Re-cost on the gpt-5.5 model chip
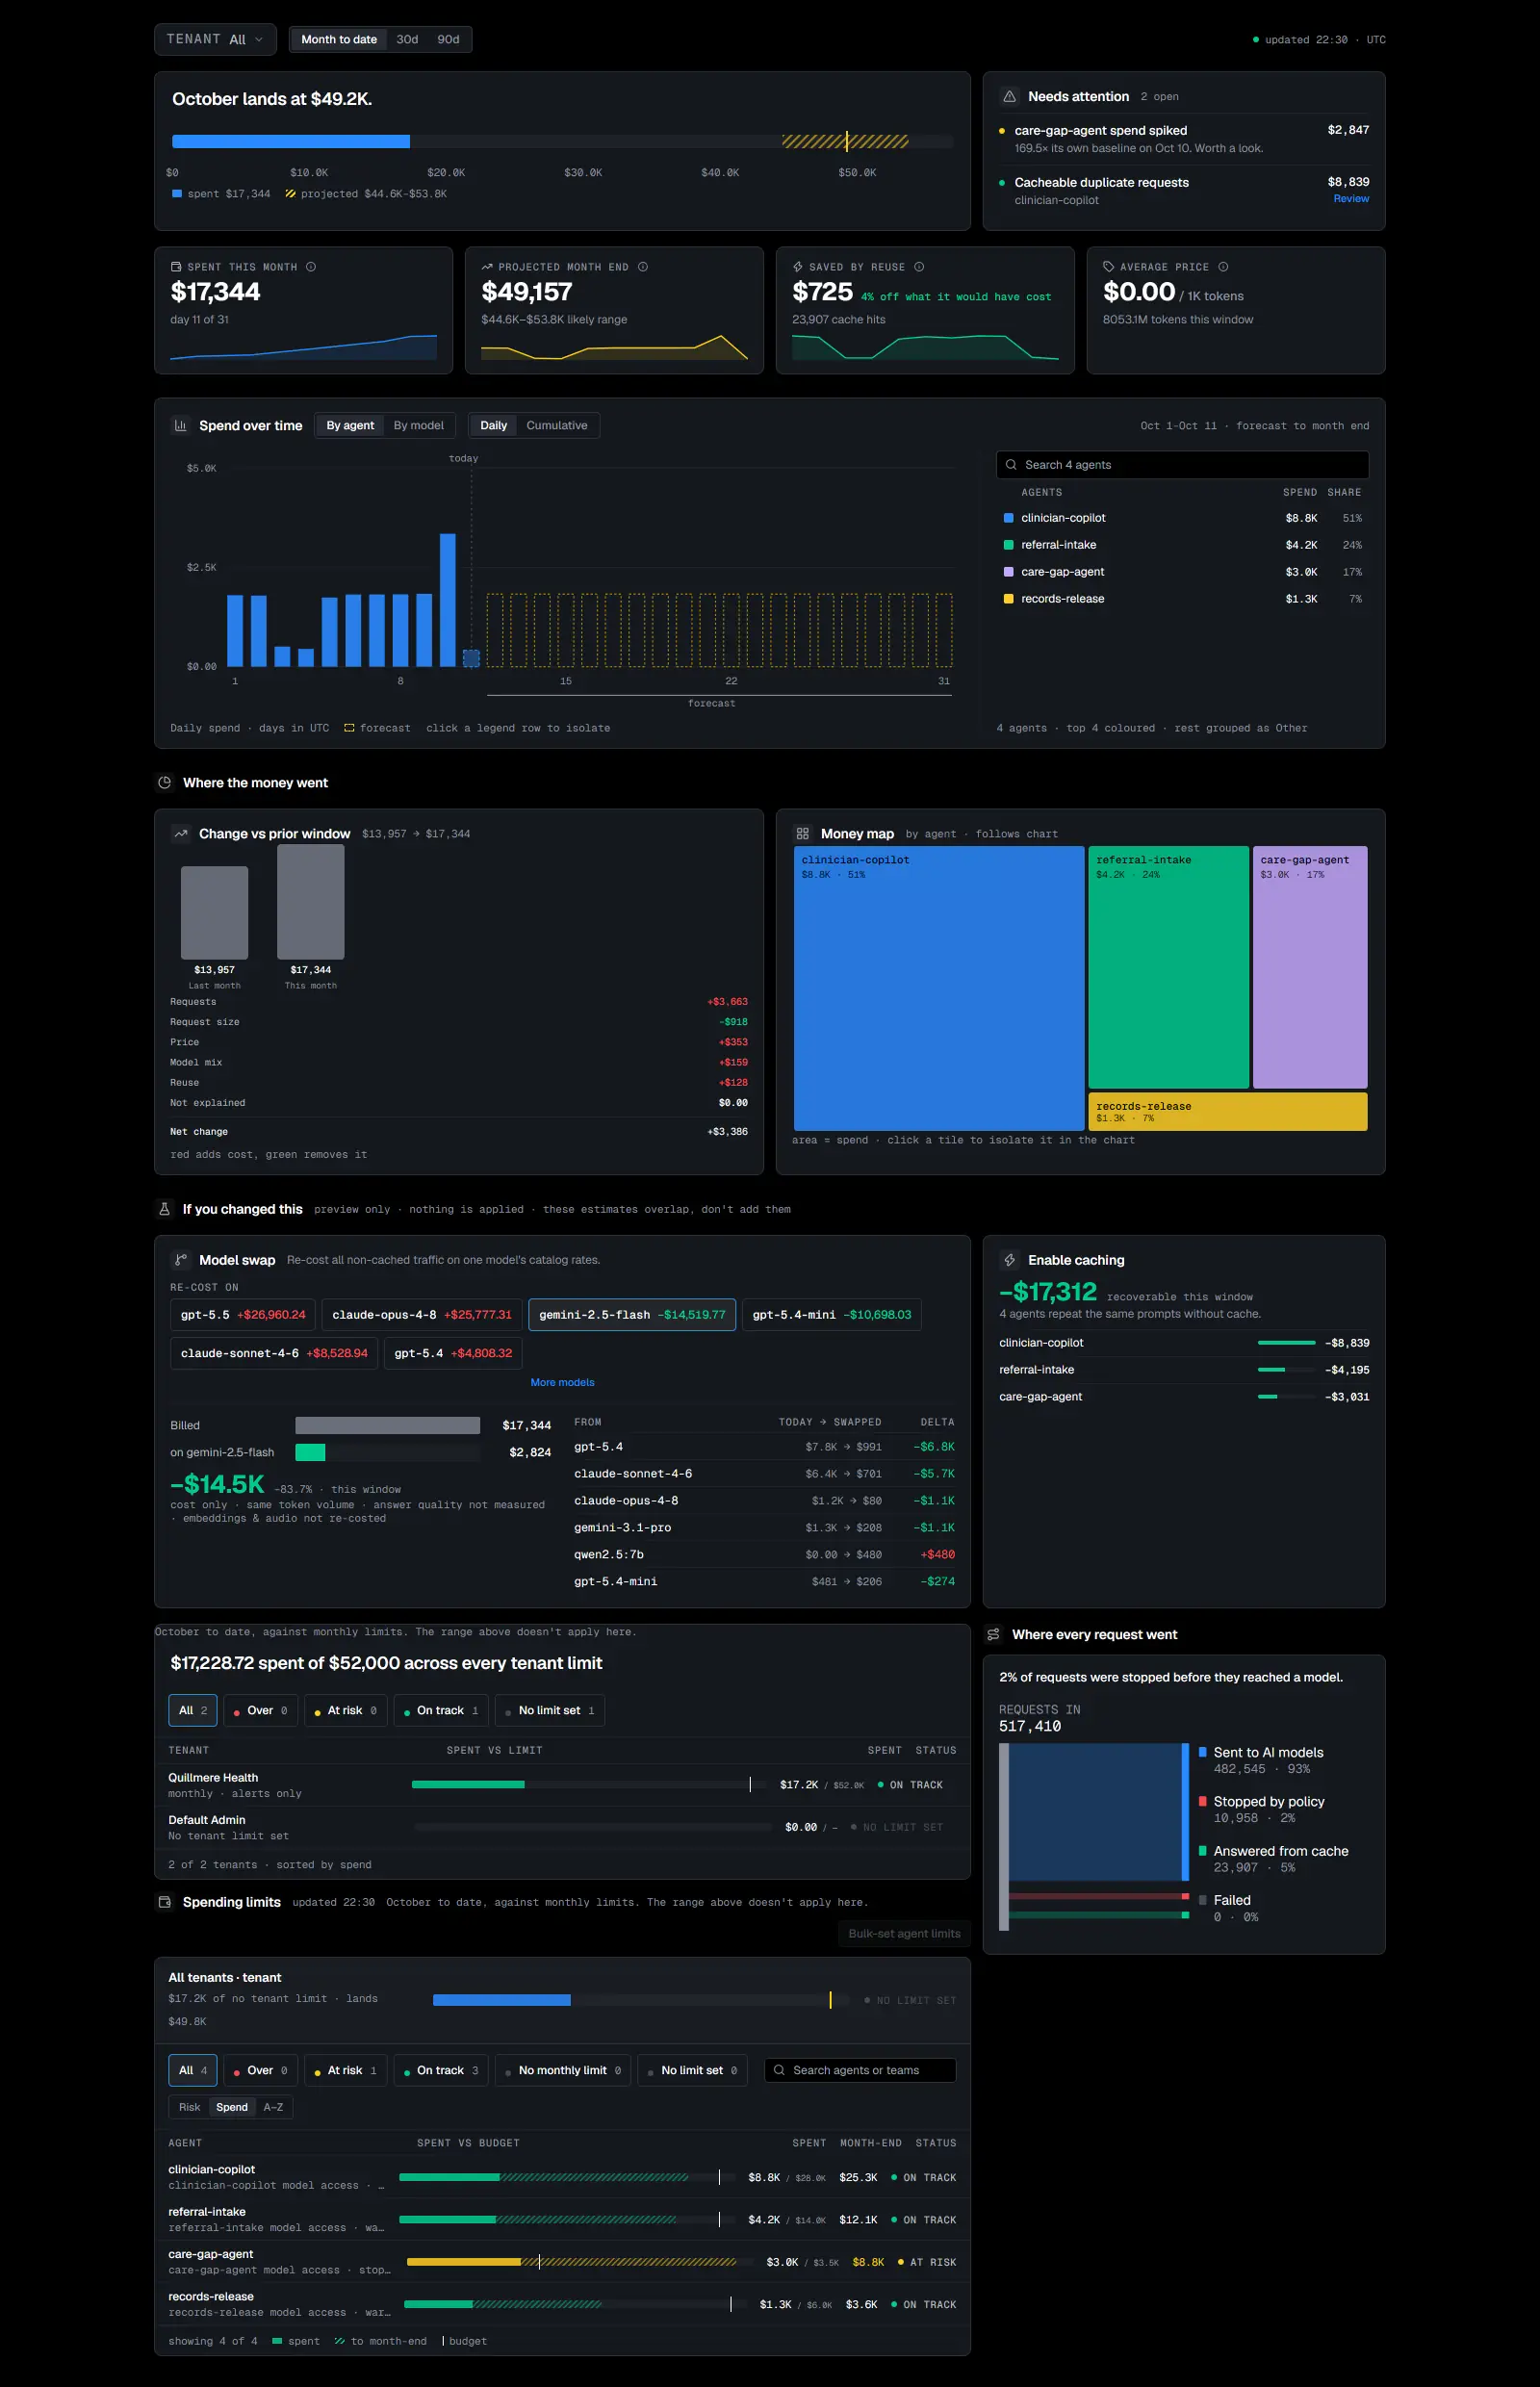1540x2387 pixels. point(243,1315)
